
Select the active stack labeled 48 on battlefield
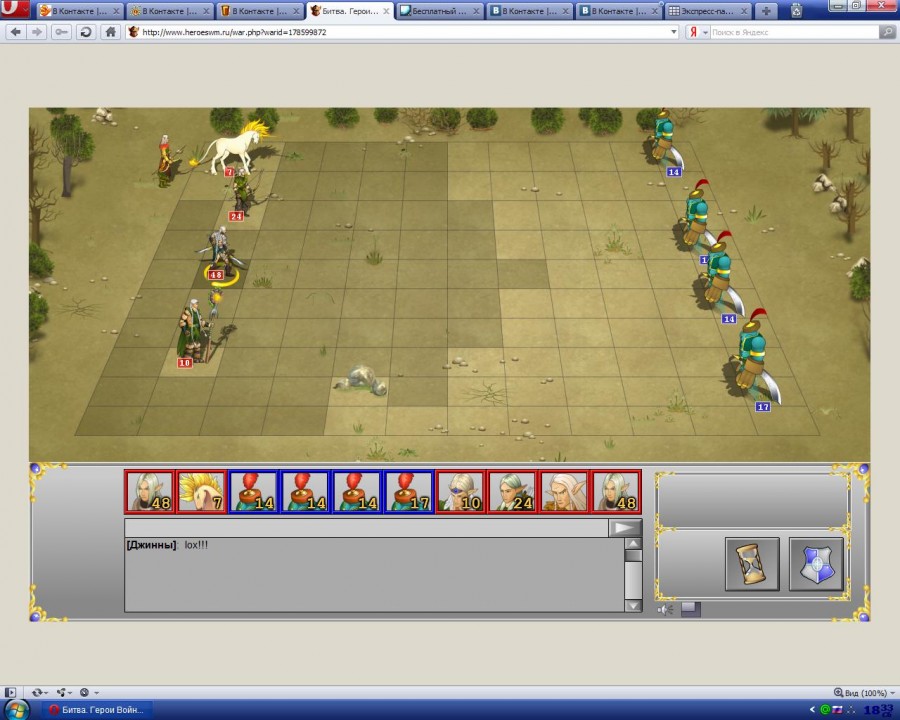[x=220, y=253]
